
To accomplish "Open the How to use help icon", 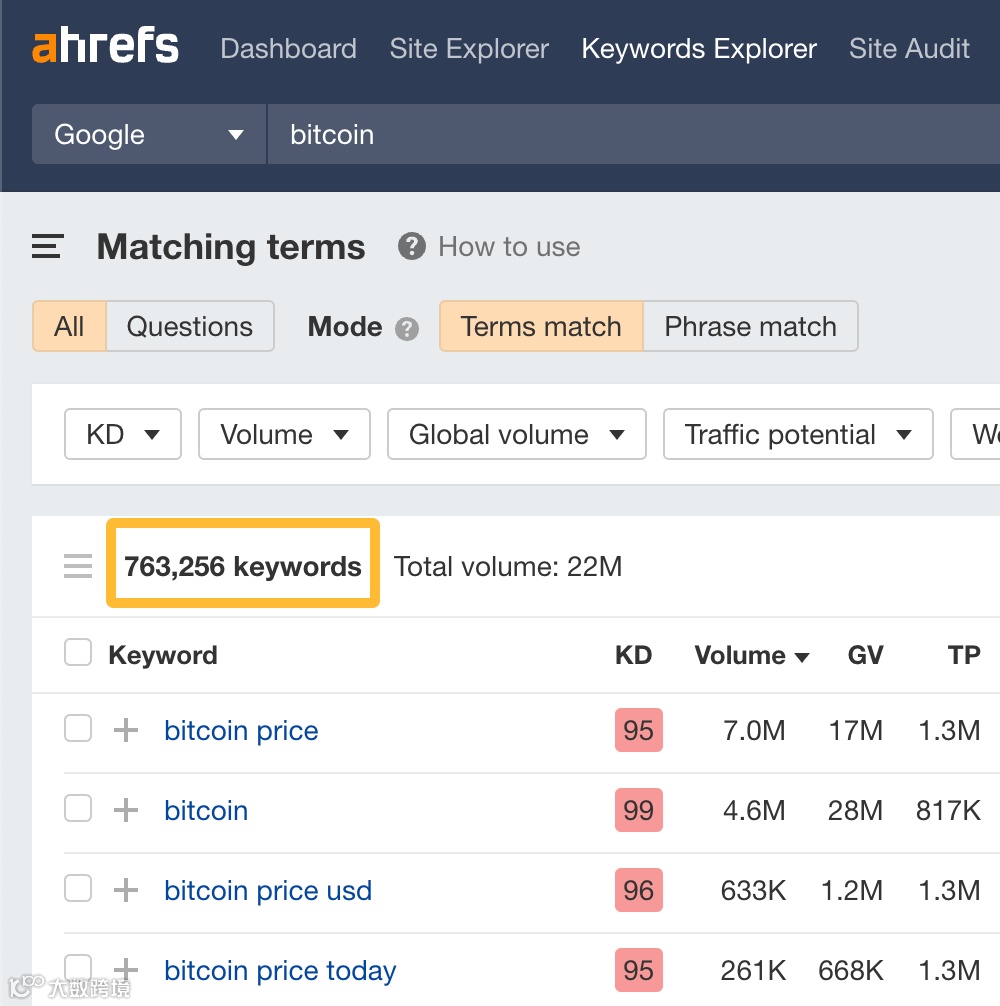I will click(411, 246).
